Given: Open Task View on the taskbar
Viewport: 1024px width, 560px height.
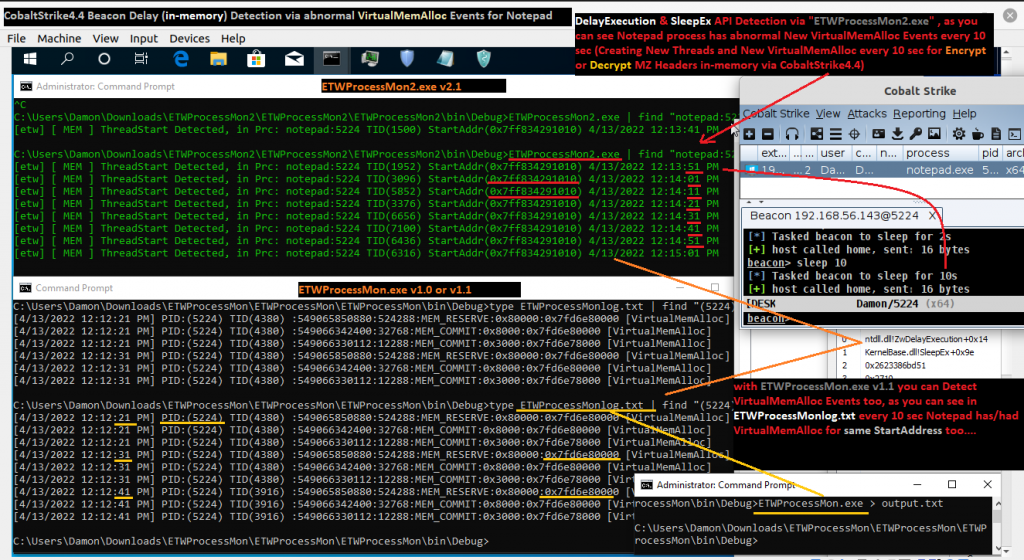Looking at the screenshot, I should point(141,59).
